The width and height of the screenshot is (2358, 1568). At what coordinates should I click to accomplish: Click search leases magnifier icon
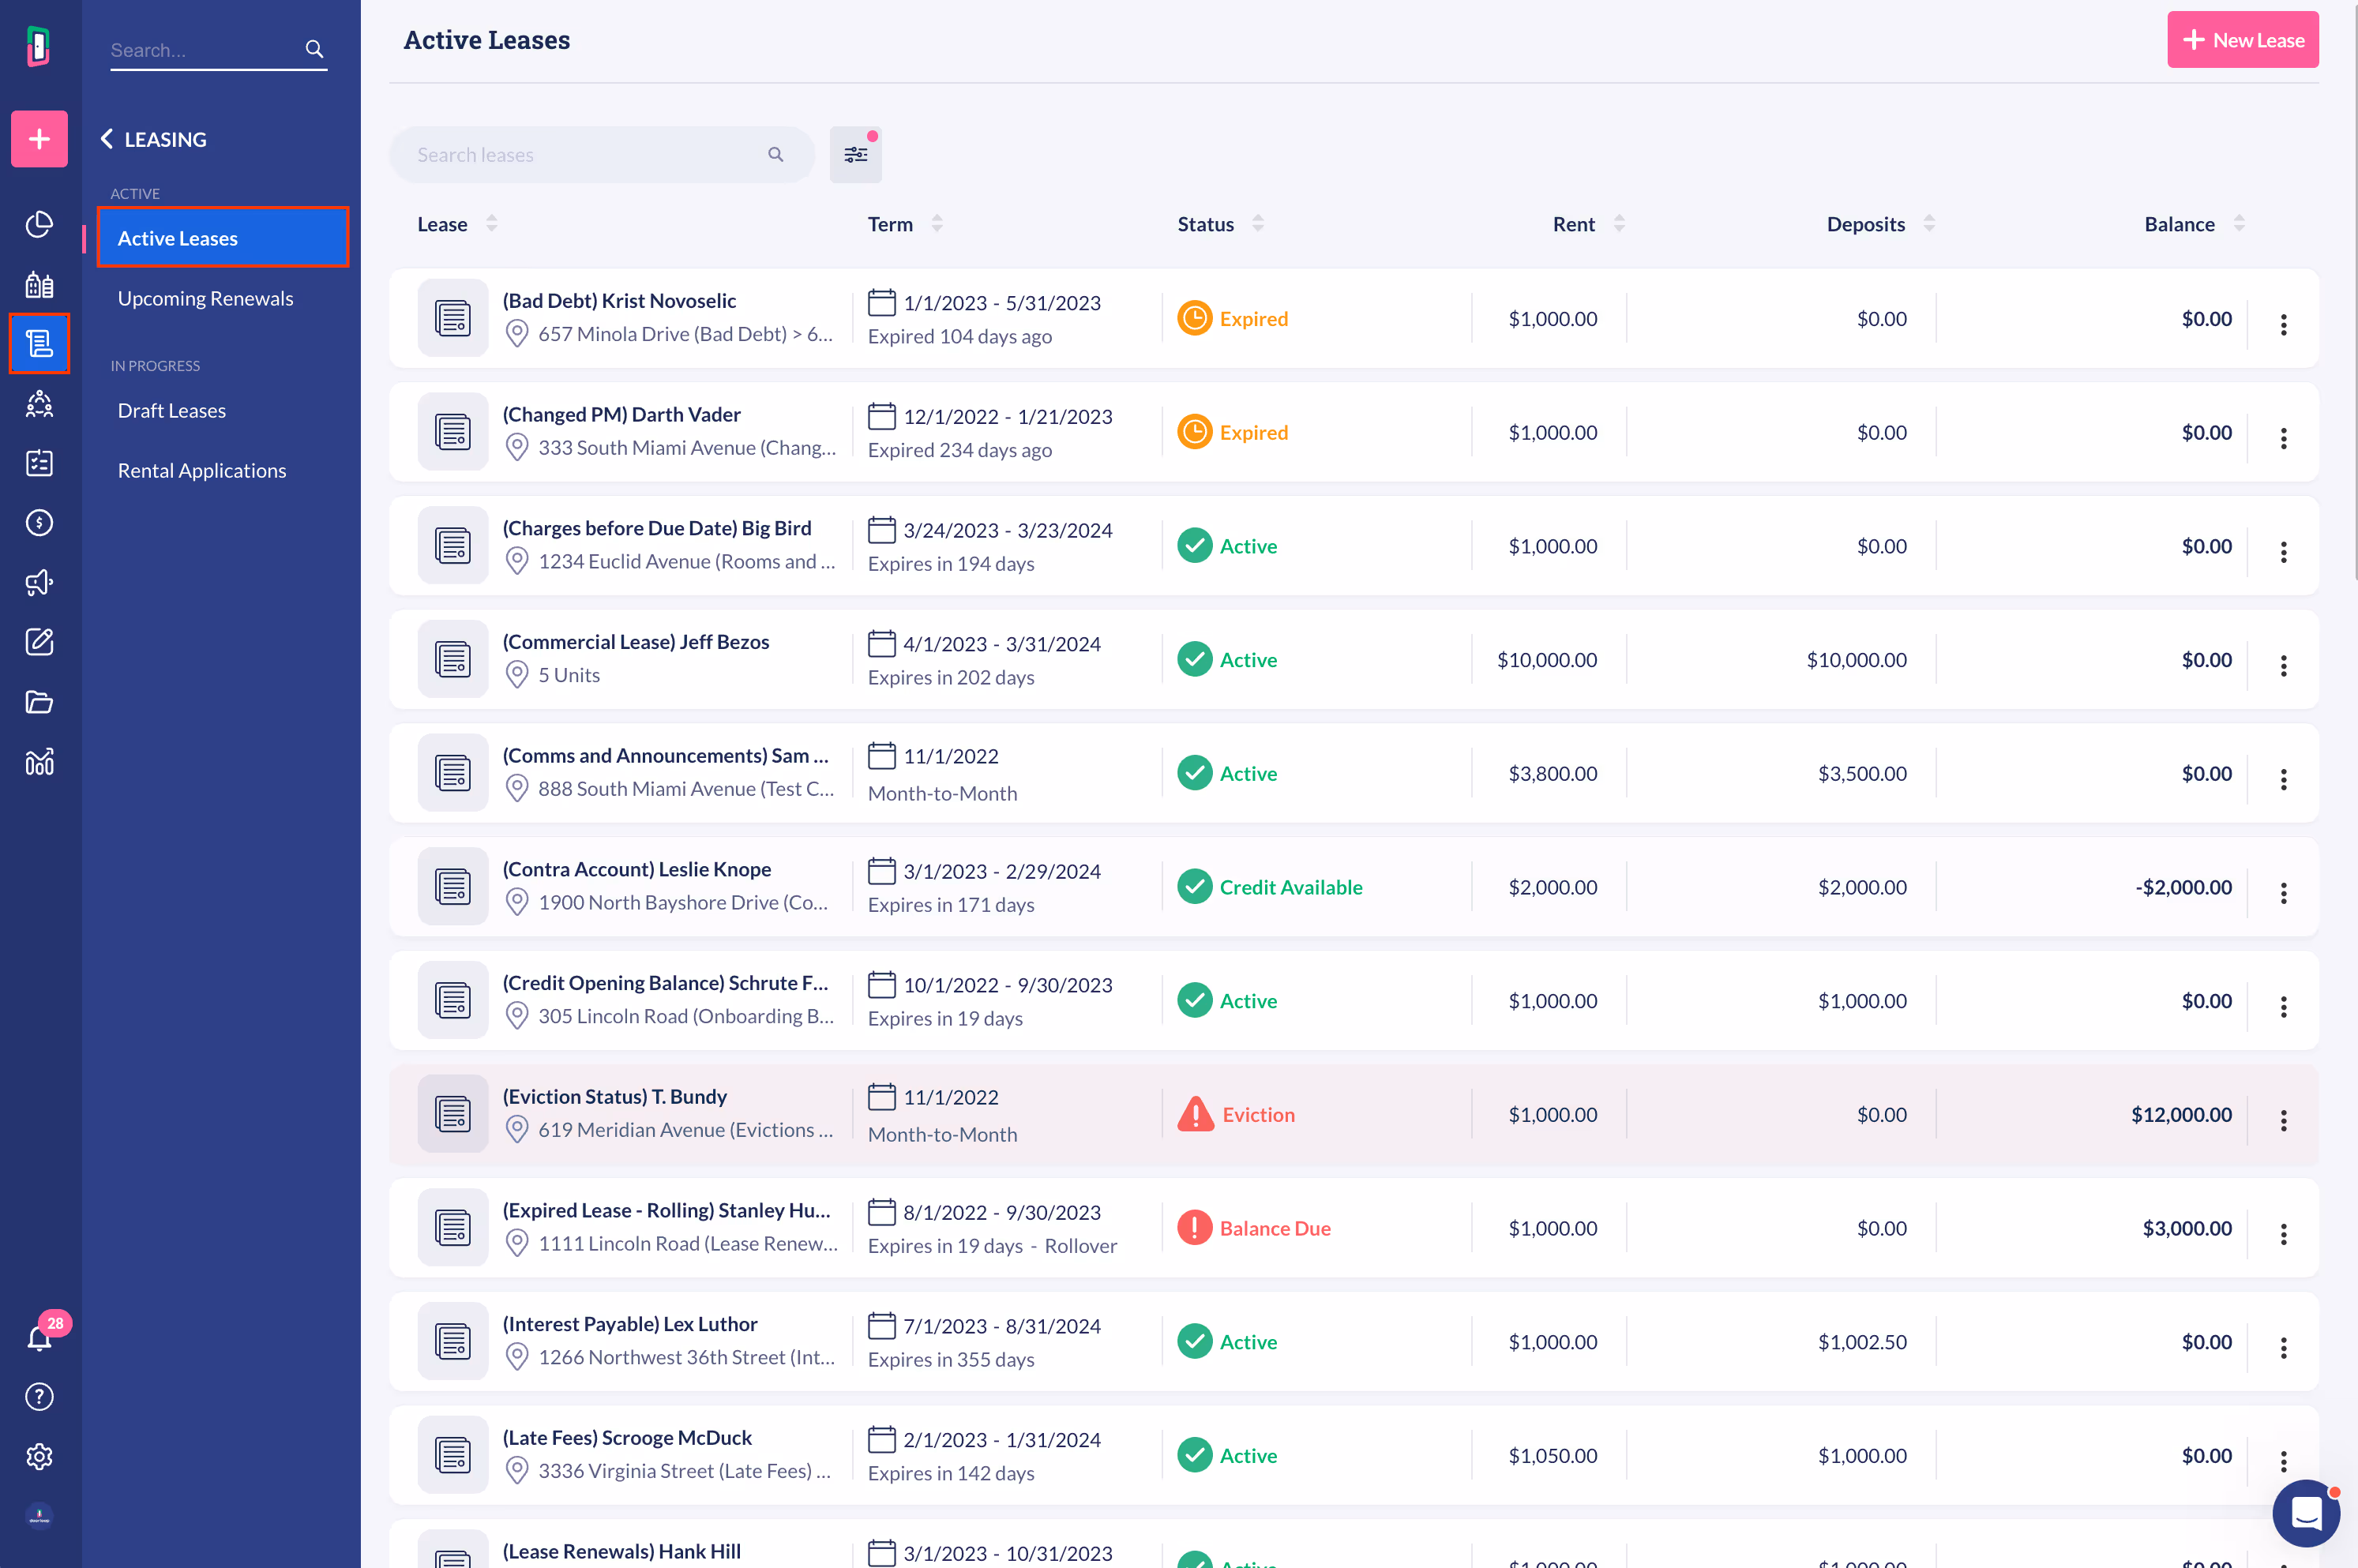tap(775, 155)
